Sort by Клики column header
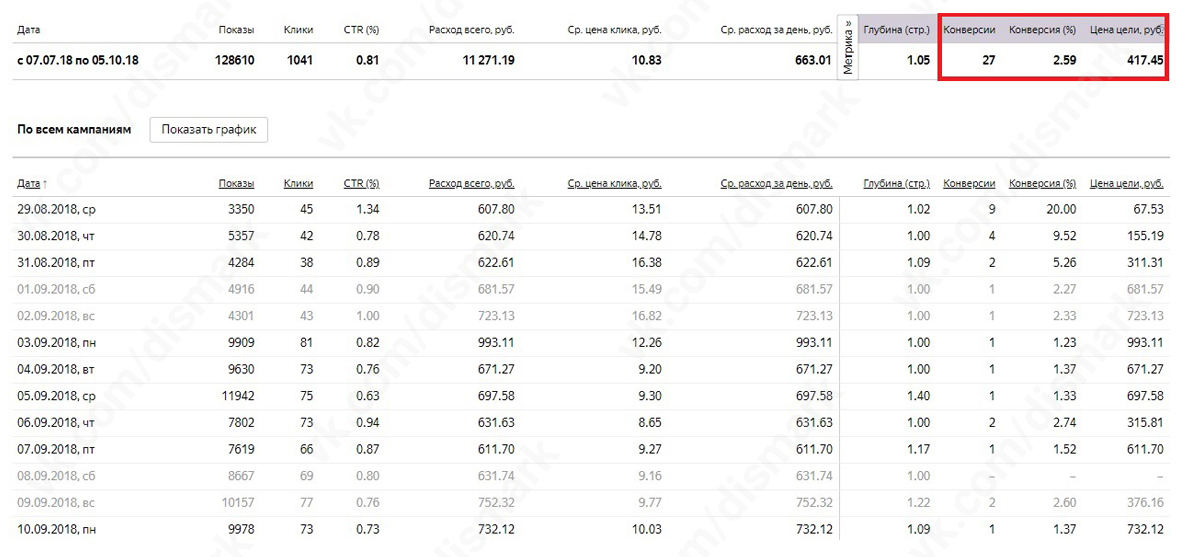The height and width of the screenshot is (557, 1179). 299,183
